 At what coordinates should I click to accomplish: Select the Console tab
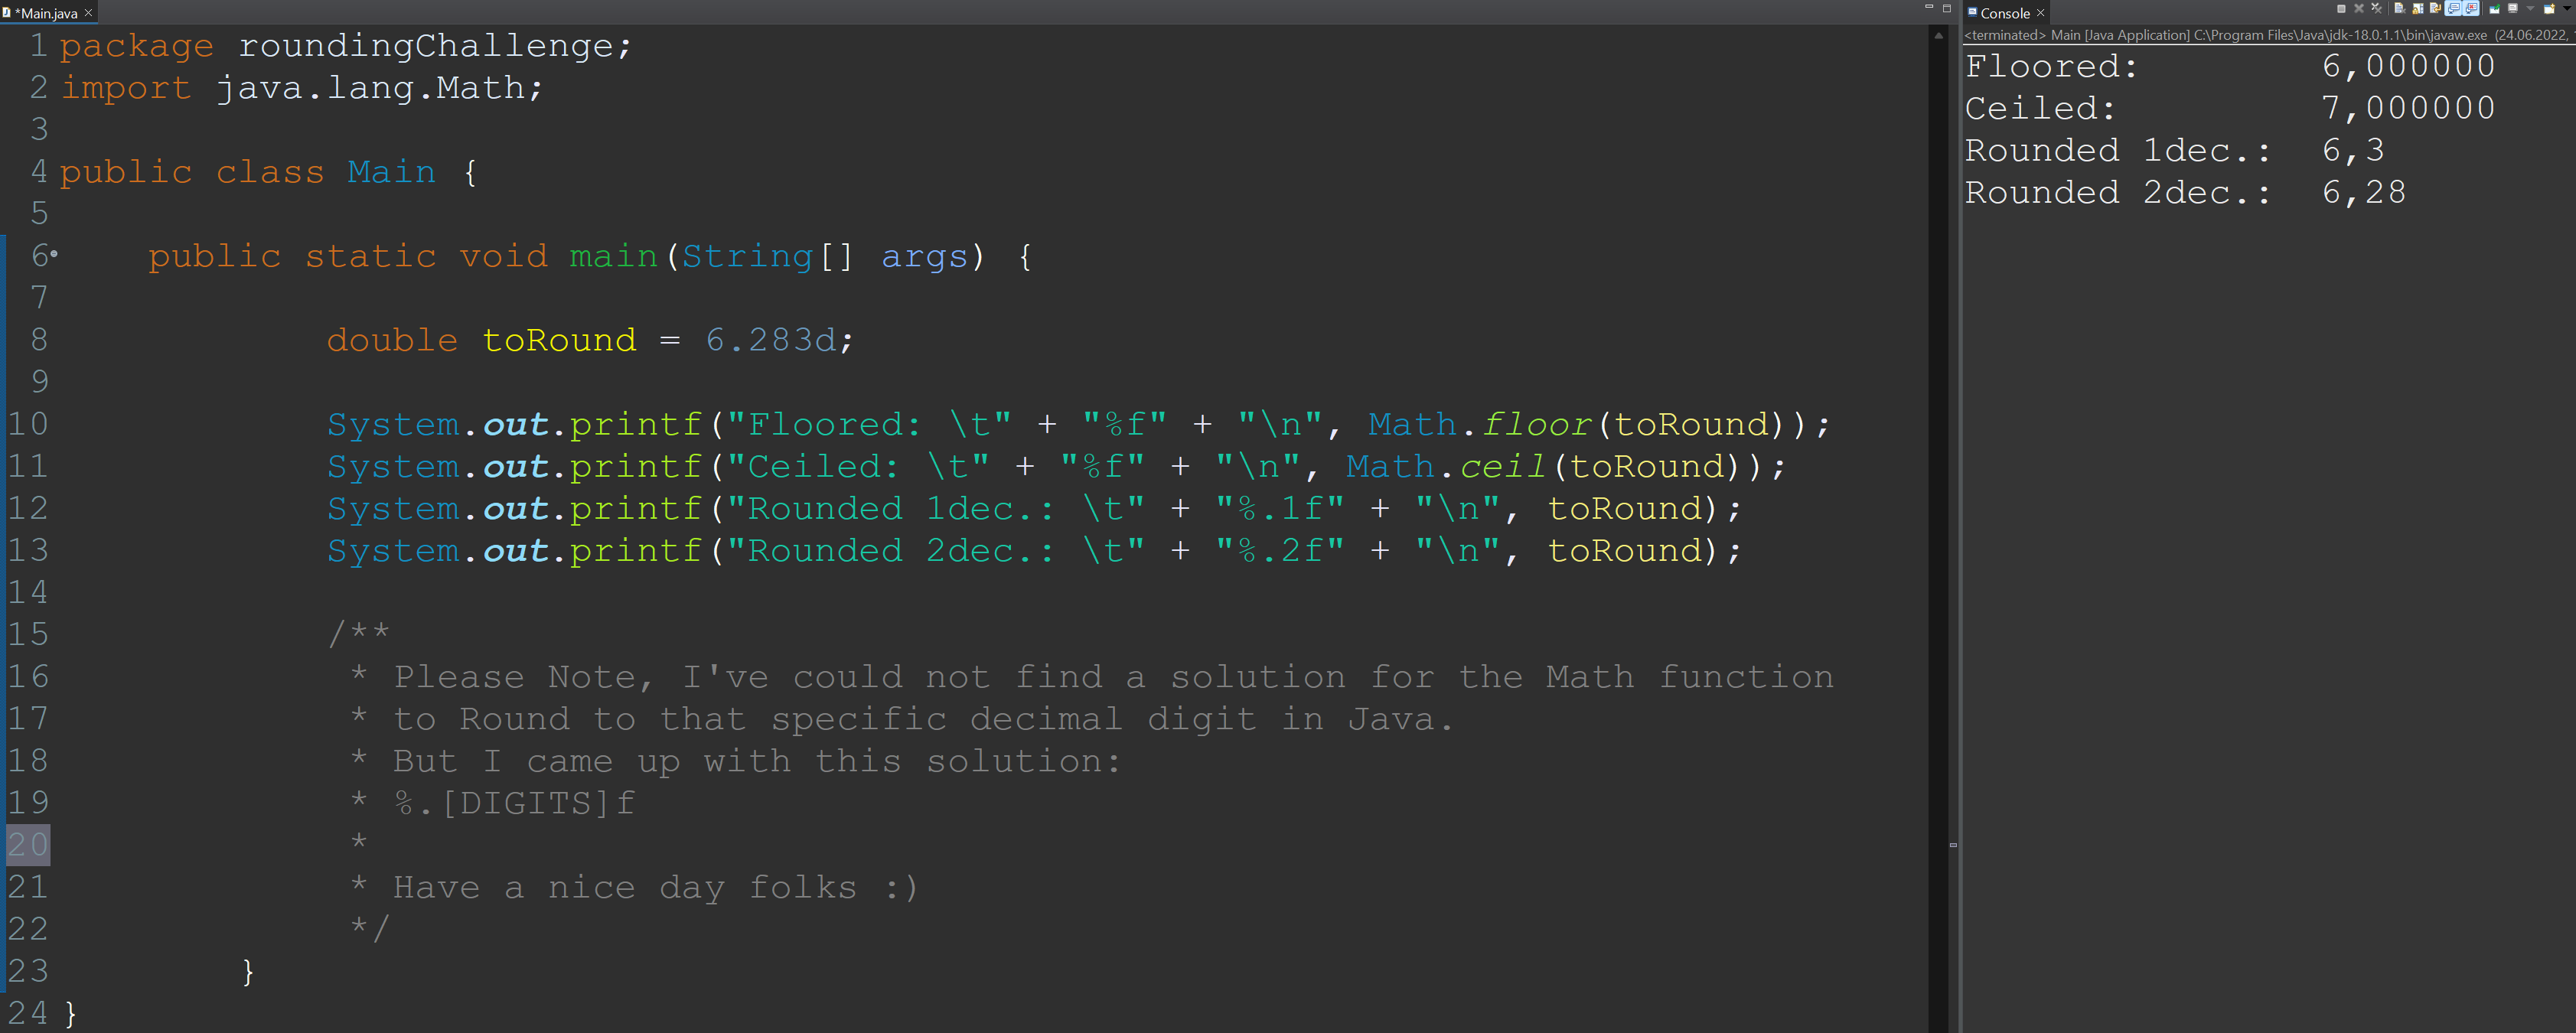pos(2004,13)
